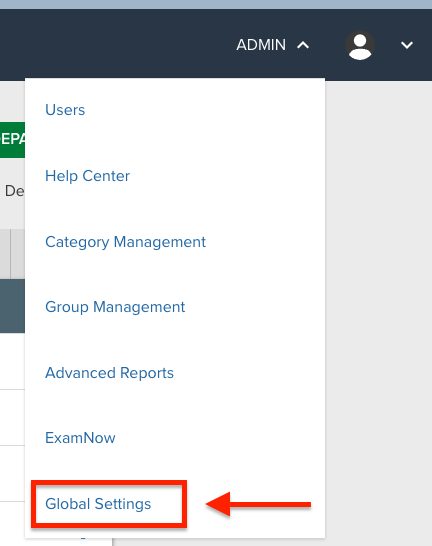This screenshot has width=432, height=546.
Task: Click the white table row beneath teal header
Action: pos(12,361)
